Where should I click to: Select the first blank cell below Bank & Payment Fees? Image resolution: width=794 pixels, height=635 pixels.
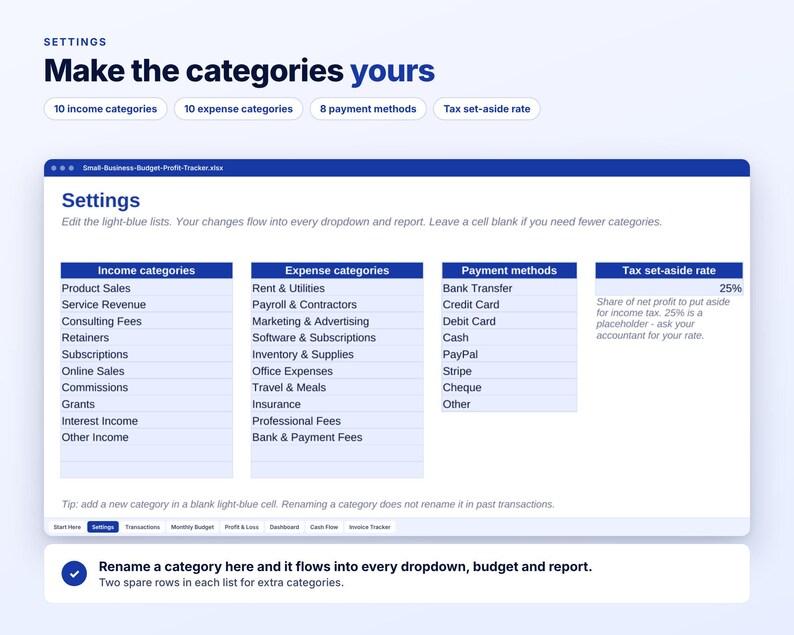pos(337,454)
